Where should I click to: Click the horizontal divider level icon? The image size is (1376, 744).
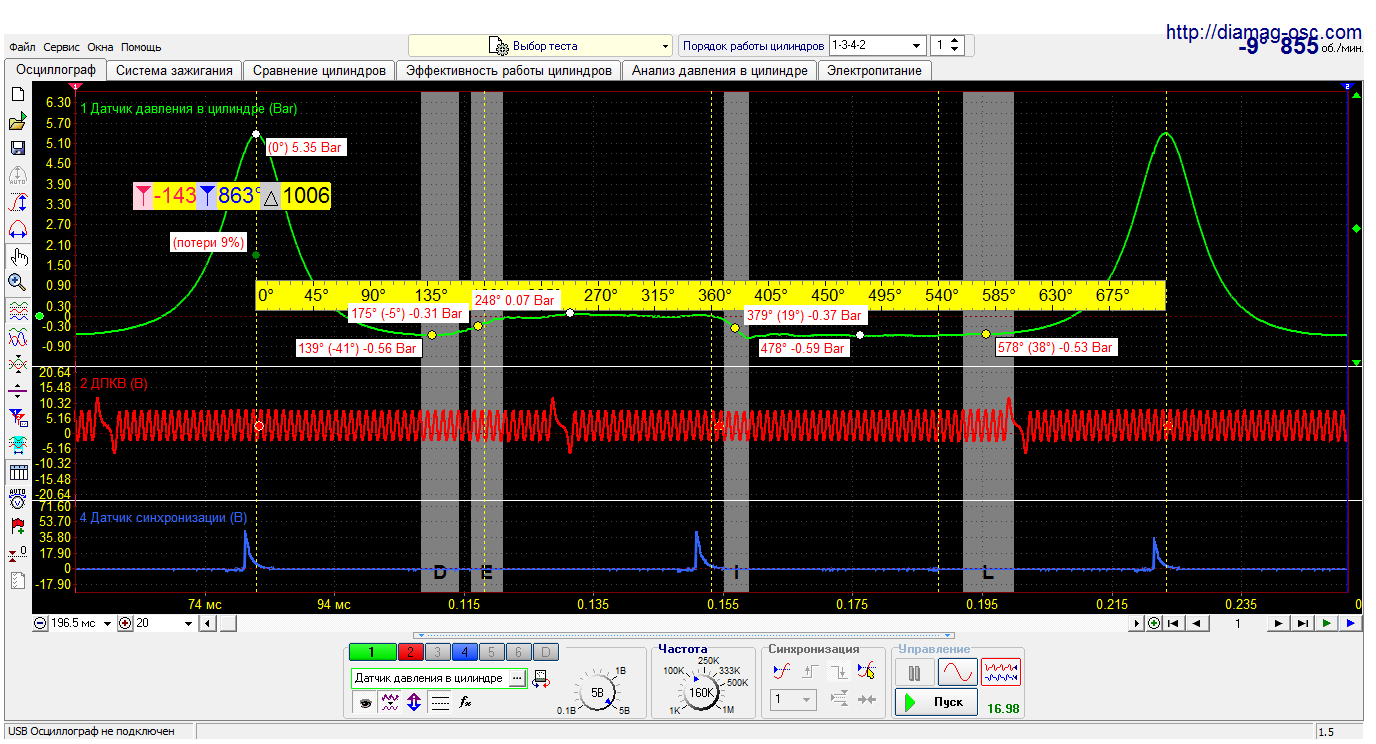(17, 391)
